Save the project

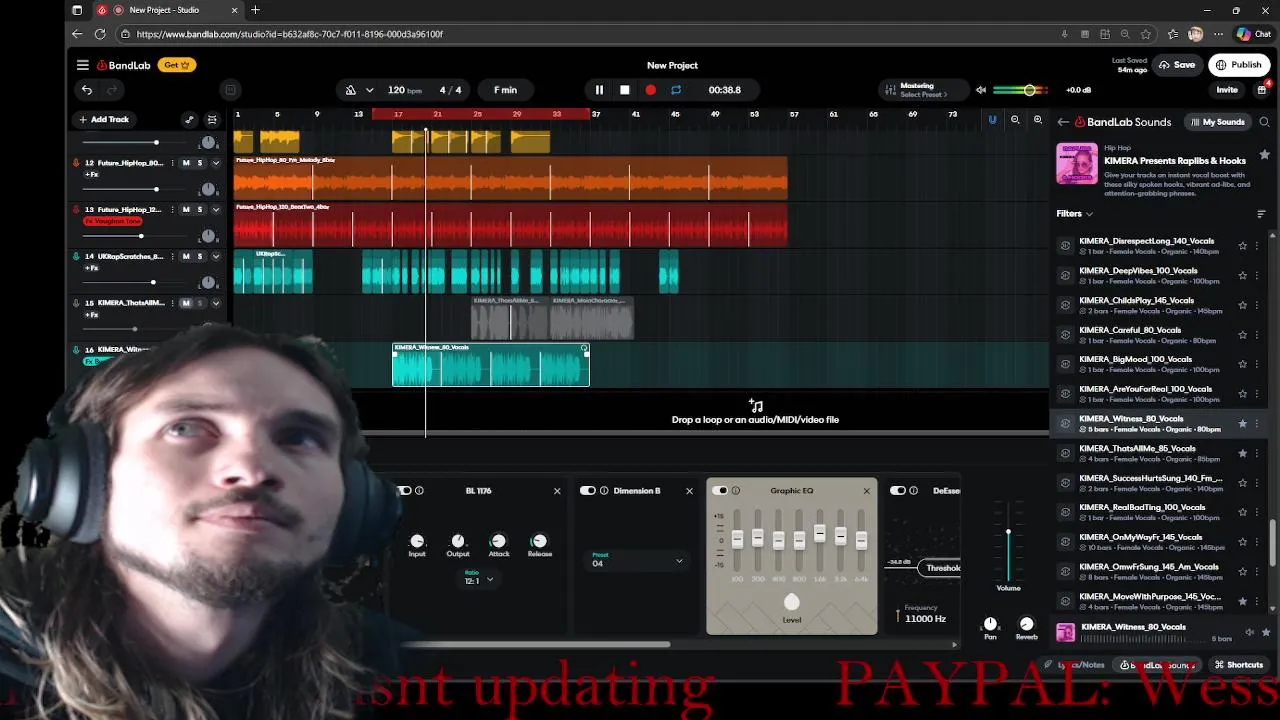(1177, 65)
